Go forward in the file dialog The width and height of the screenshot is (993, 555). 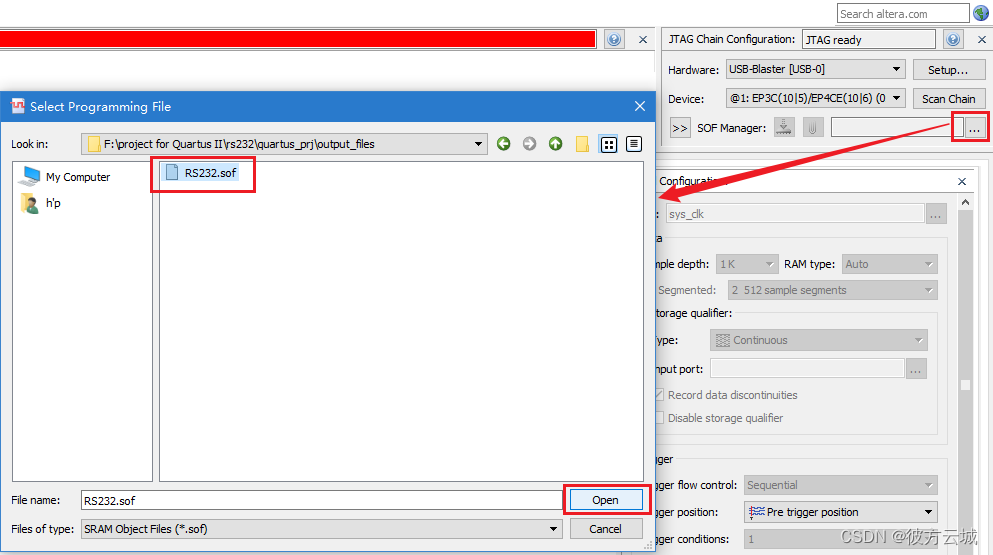(x=529, y=144)
